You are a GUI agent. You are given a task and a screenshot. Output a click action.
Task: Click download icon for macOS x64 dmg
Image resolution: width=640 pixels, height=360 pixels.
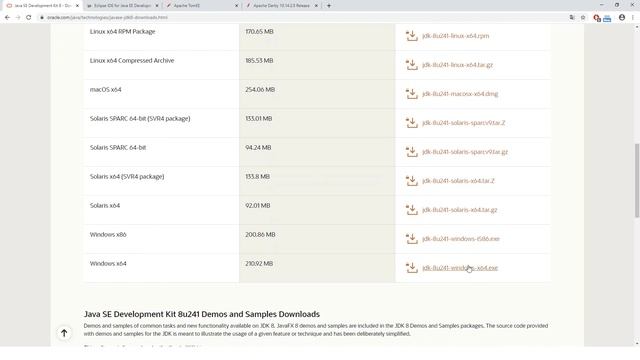[x=411, y=93]
